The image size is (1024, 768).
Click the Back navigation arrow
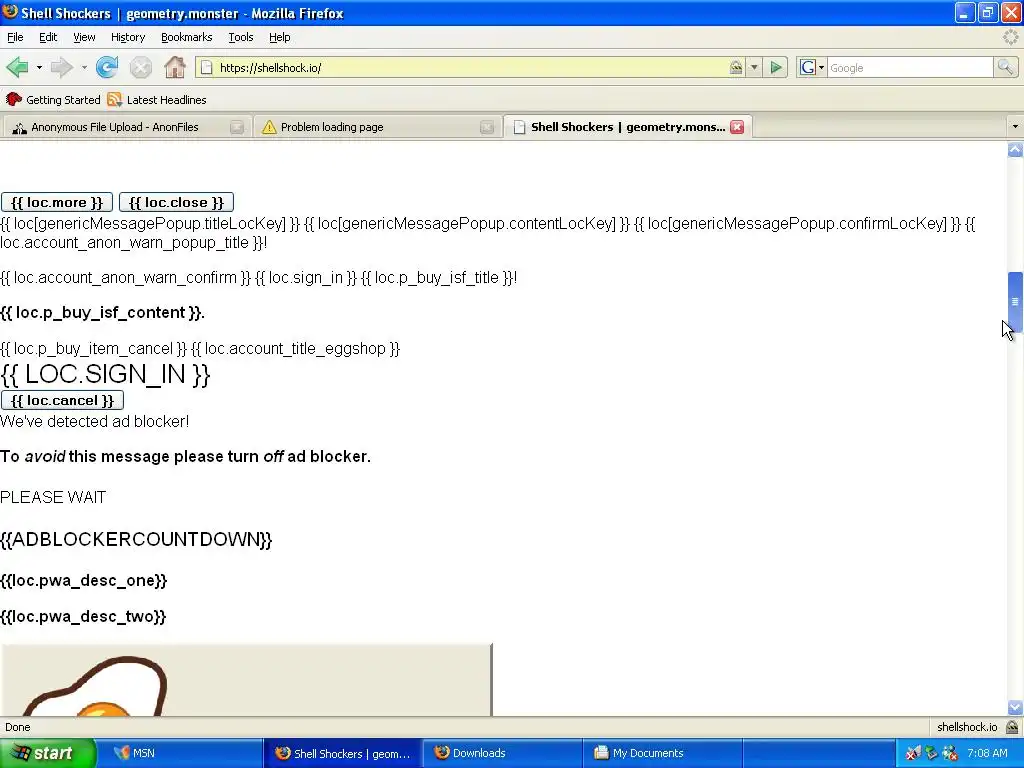[x=17, y=67]
